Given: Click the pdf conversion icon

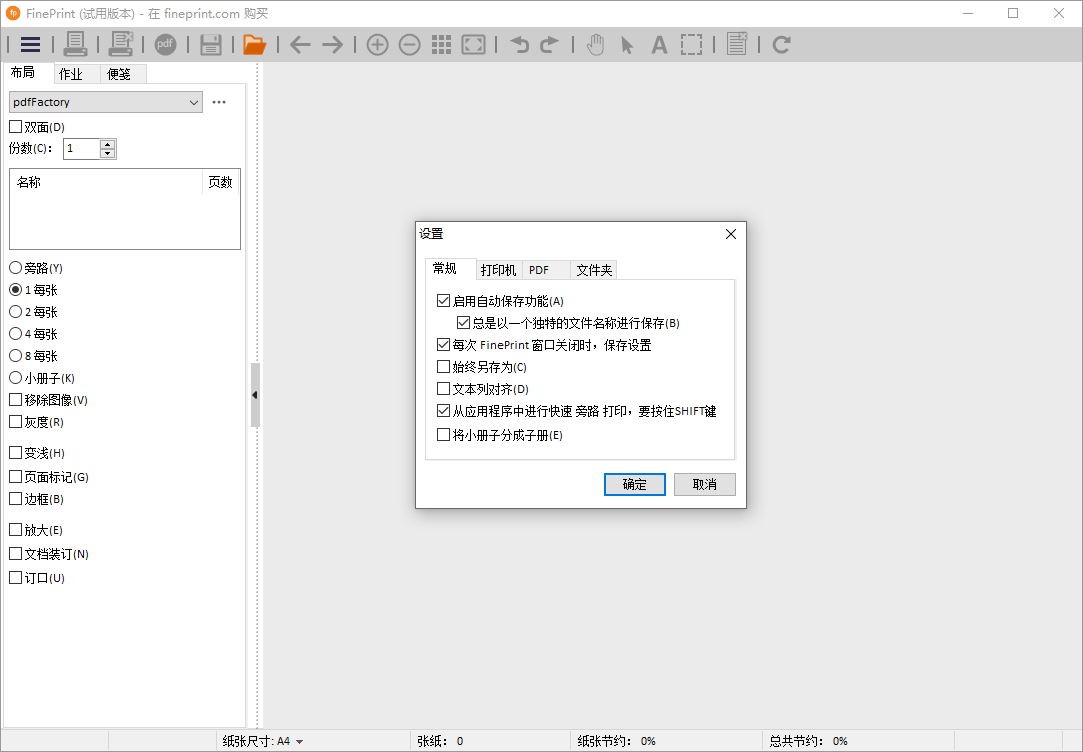Looking at the screenshot, I should (x=165, y=44).
